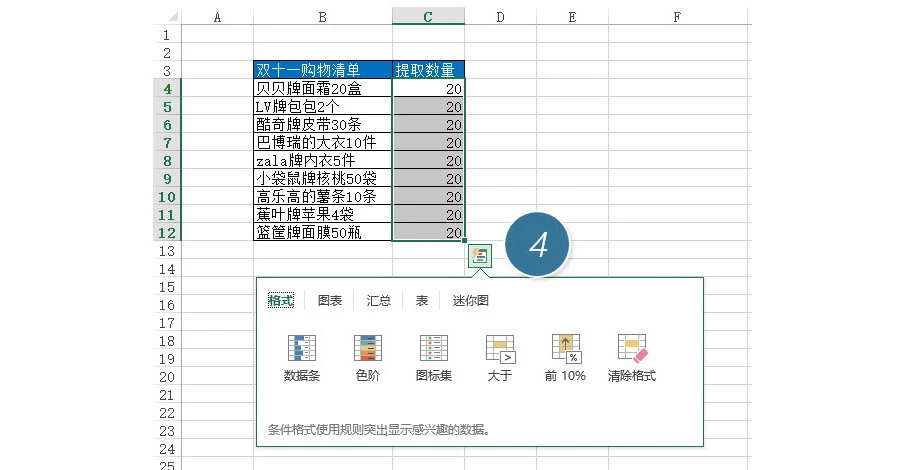Open the 汇总 tab
The height and width of the screenshot is (470, 900).
pyautogui.click(x=379, y=300)
